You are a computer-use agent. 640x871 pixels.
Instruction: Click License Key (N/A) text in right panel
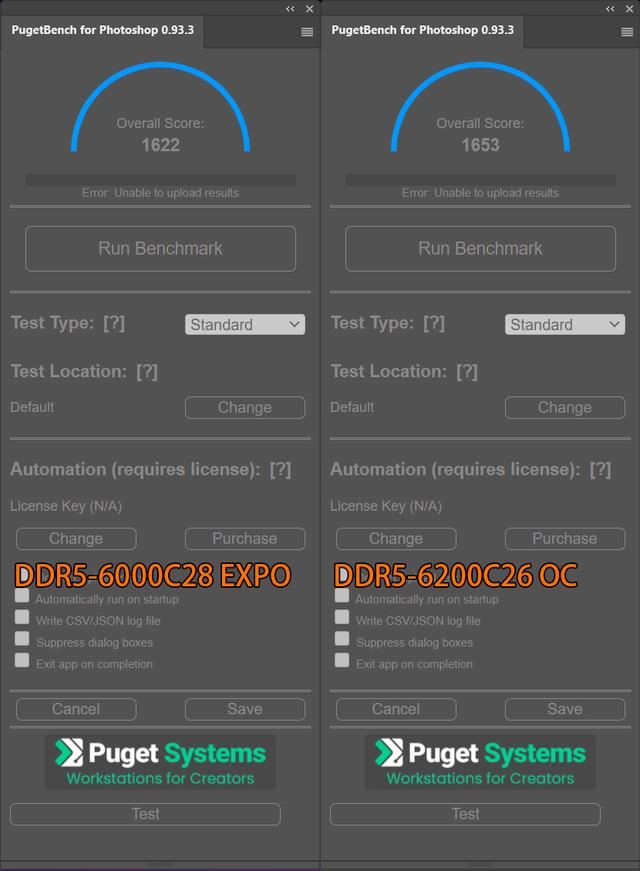(x=386, y=506)
